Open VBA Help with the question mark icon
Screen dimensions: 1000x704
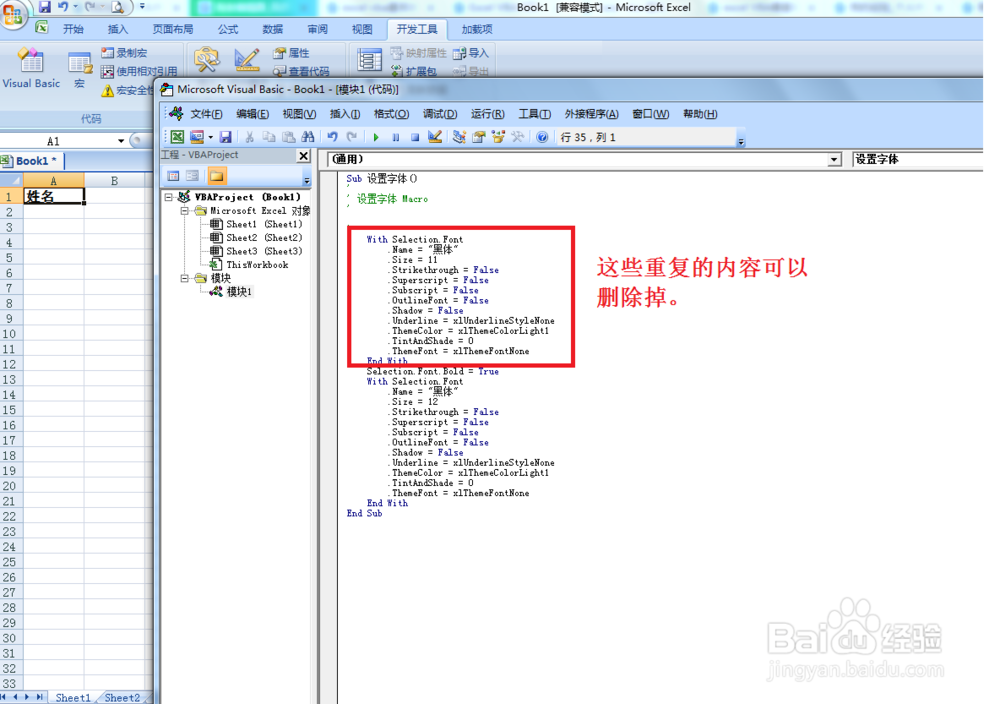point(542,137)
